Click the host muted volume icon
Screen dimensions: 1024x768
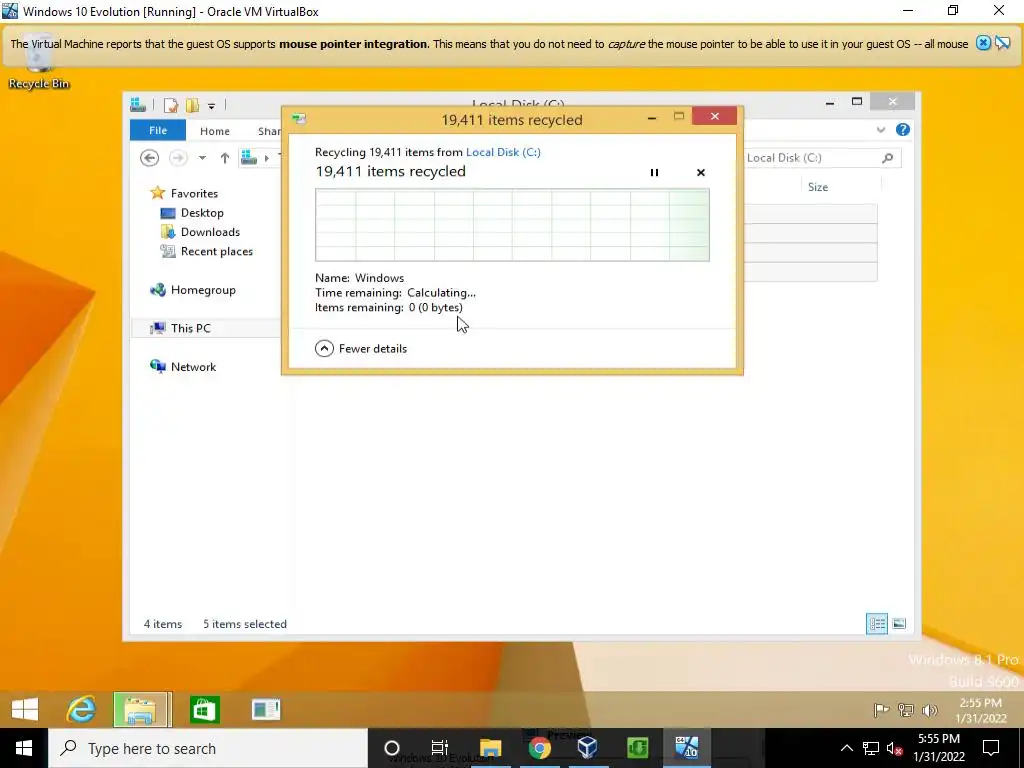pyautogui.click(x=895, y=748)
